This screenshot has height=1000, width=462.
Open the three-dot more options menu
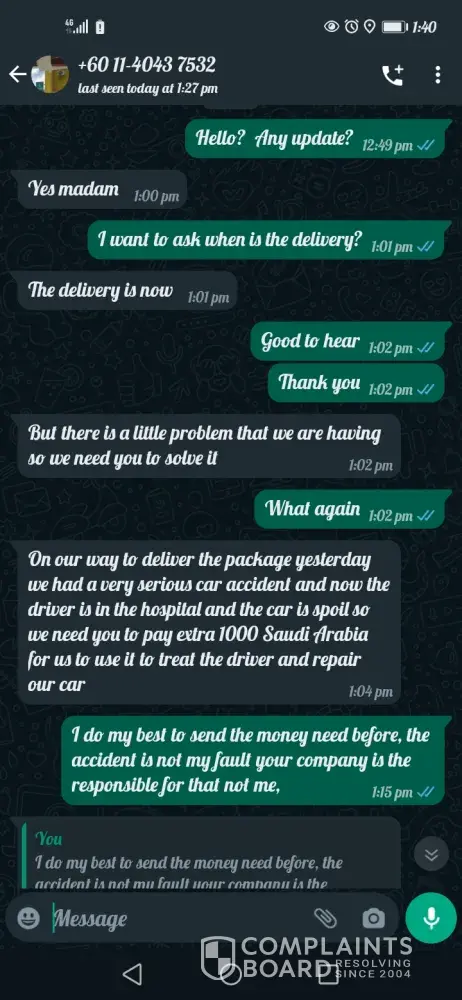(x=438, y=75)
